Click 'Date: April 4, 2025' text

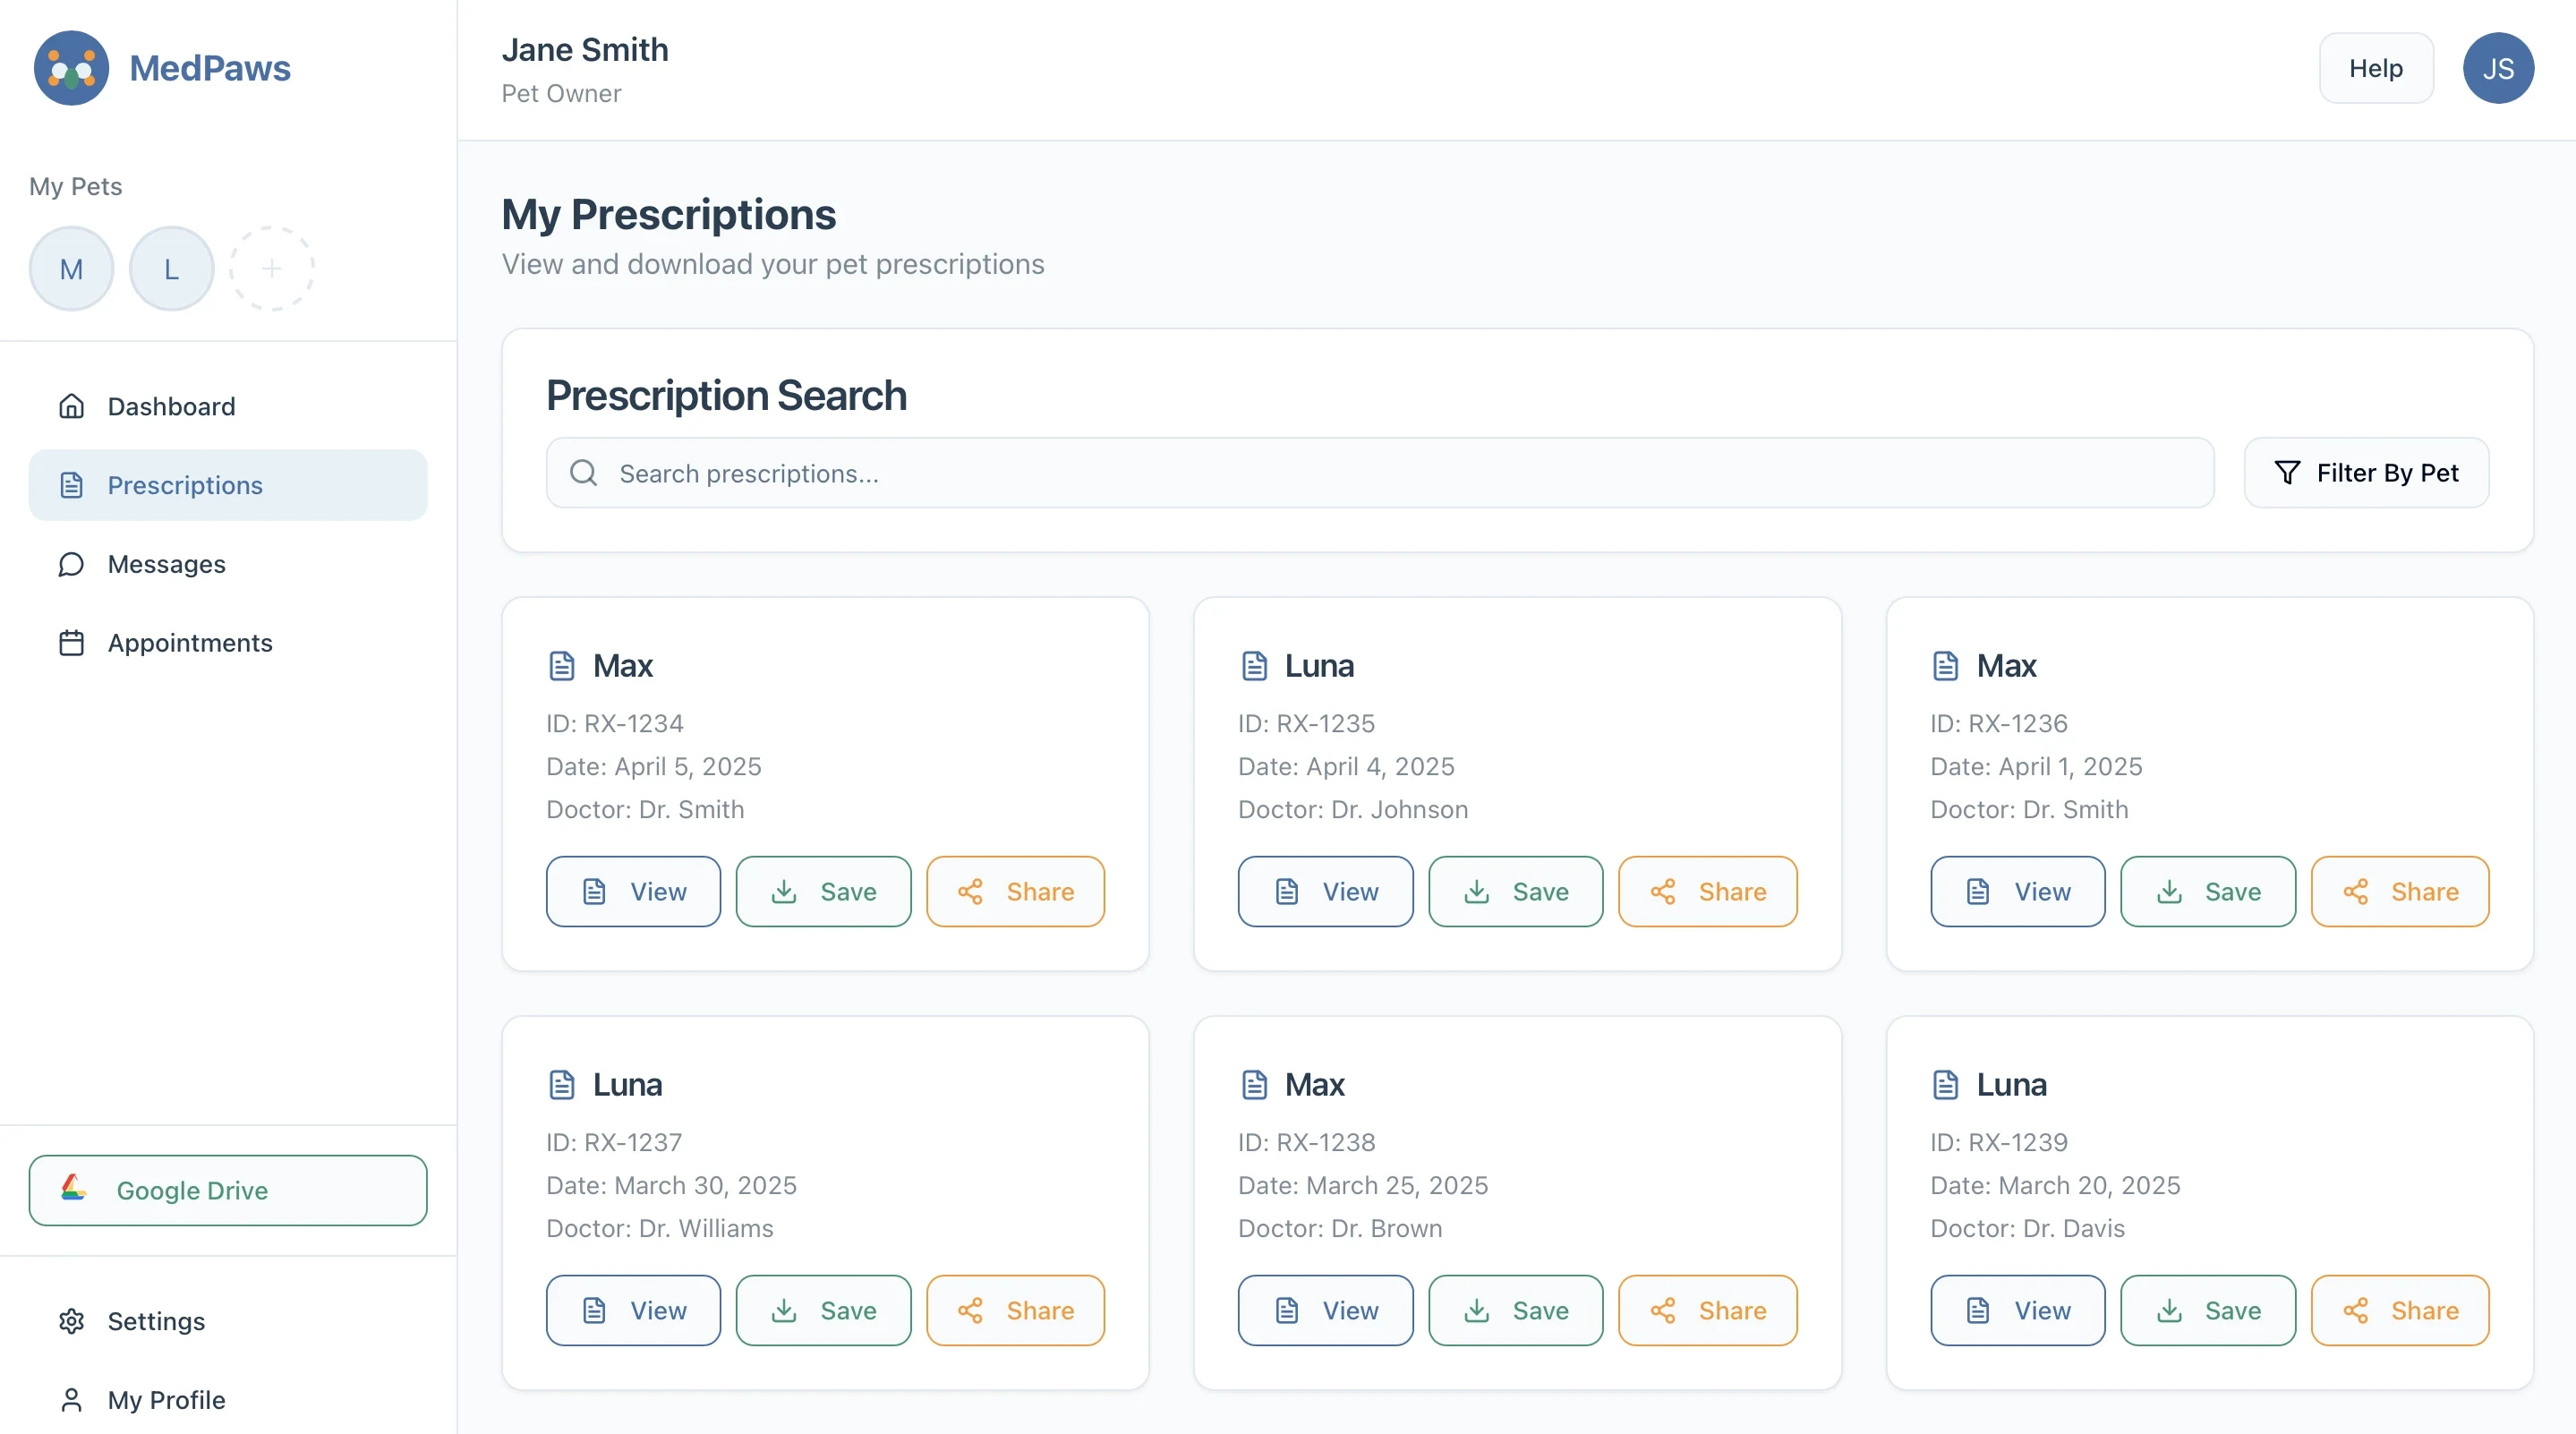click(1346, 766)
